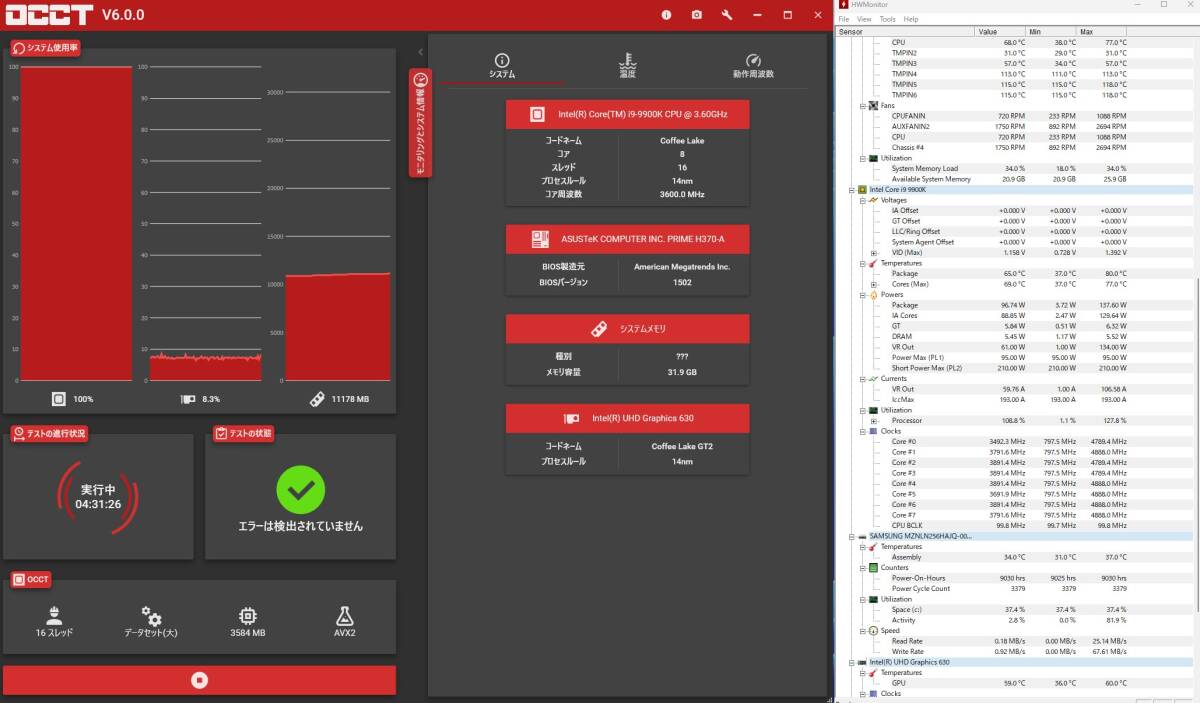
Task: Collapse the side panel with the chevron arrow
Action: 421,52
